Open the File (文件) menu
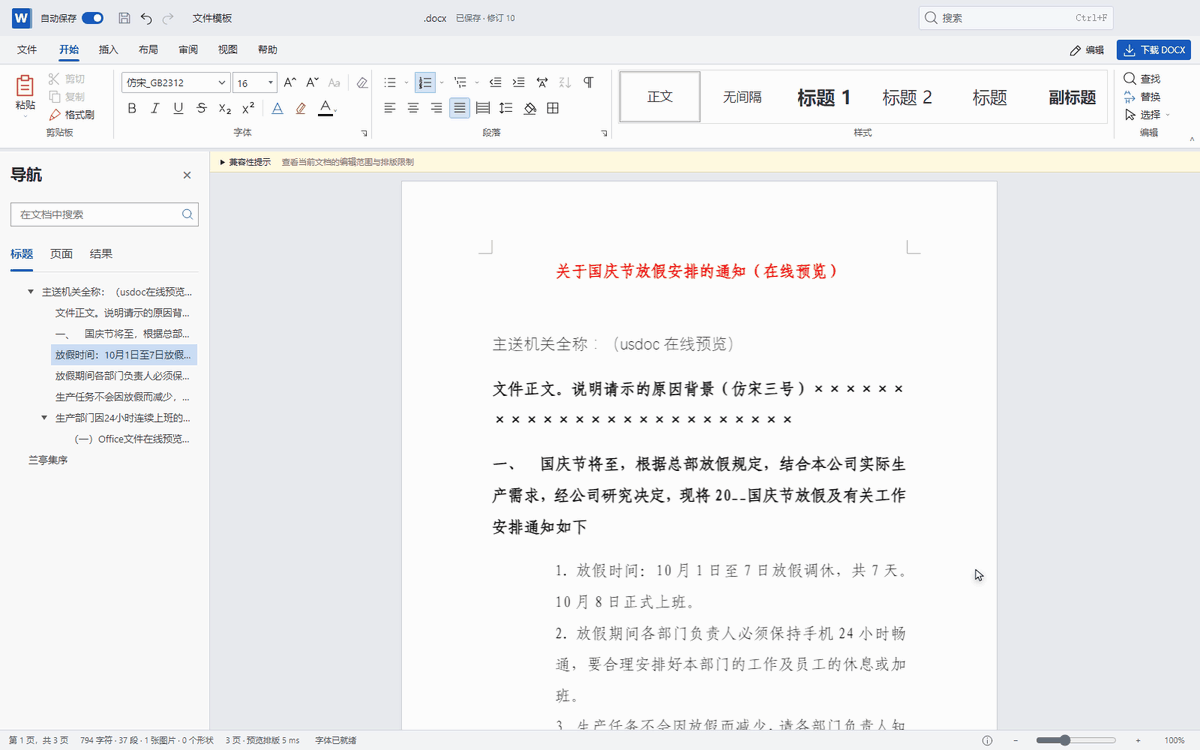Screen dimensions: 1200x750 [27, 50]
